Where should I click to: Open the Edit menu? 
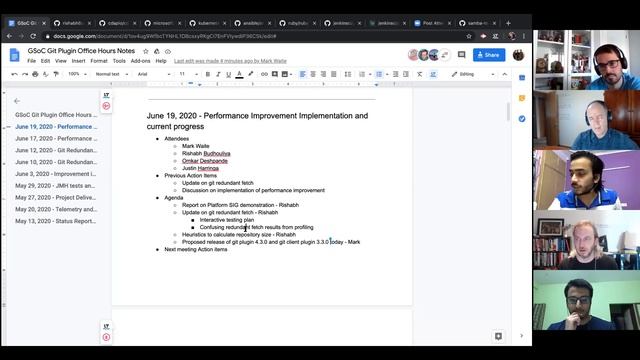click(x=45, y=61)
